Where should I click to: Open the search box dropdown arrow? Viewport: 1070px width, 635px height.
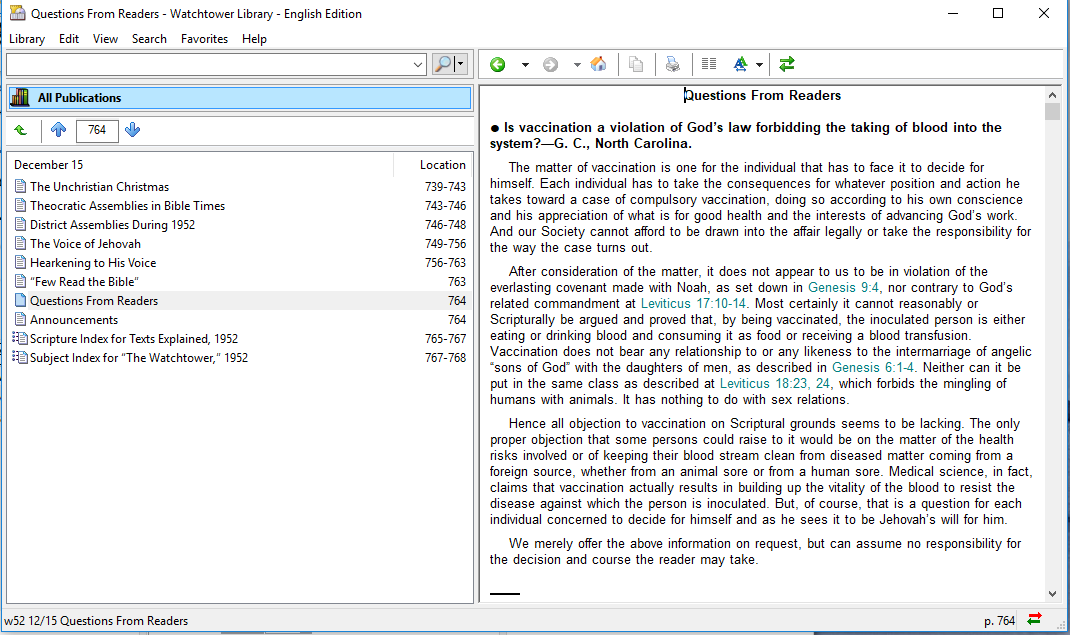[418, 64]
